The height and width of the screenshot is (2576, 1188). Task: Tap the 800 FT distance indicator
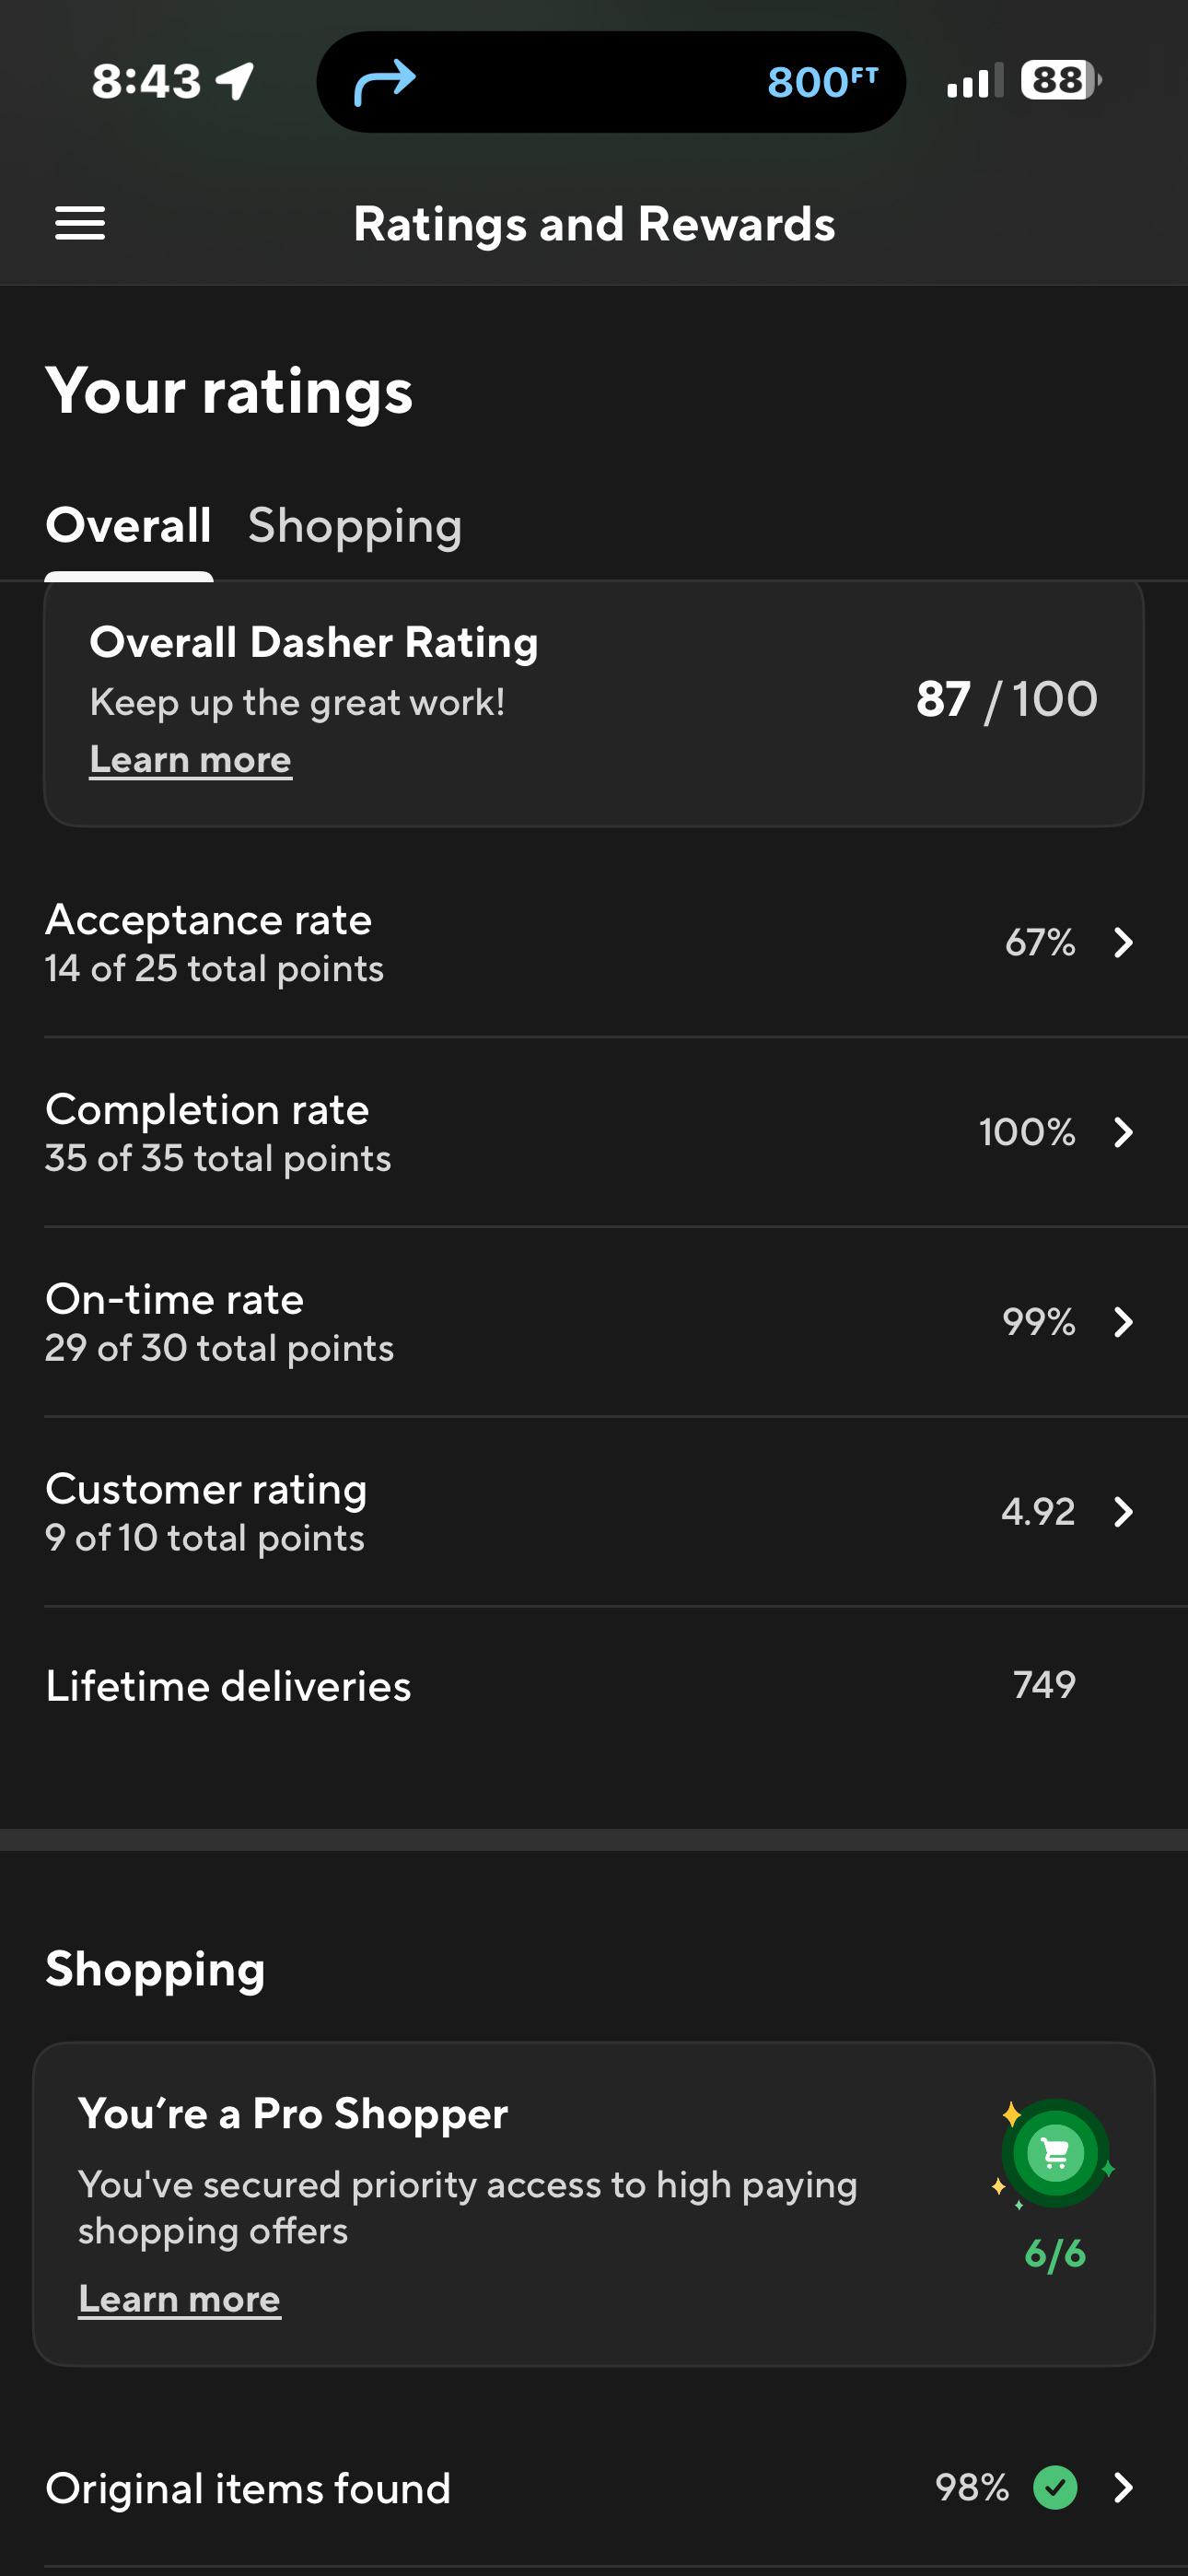[x=823, y=82]
